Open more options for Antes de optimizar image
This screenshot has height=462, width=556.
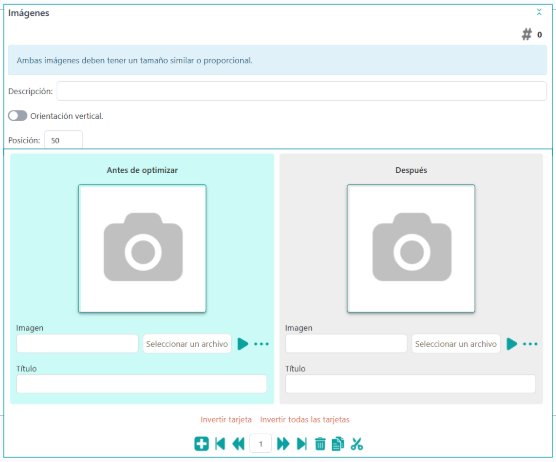click(x=261, y=344)
